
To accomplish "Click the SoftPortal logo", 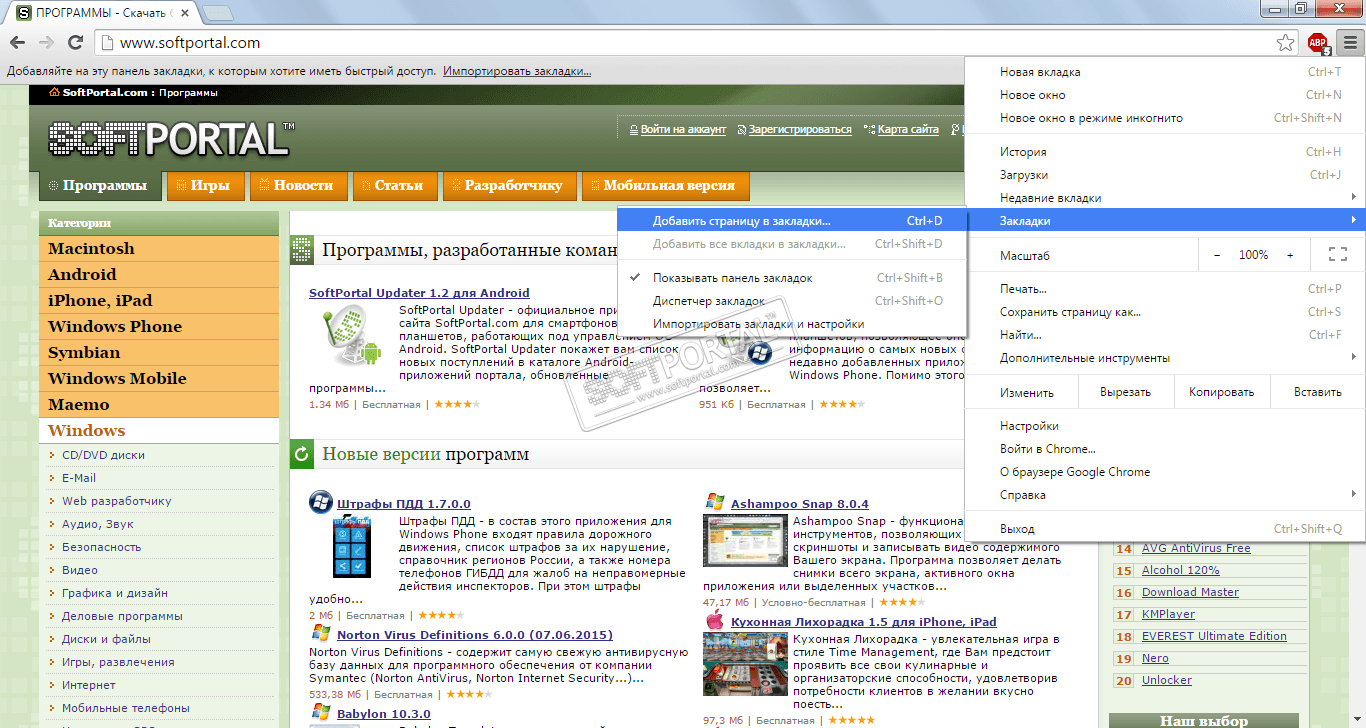I will tap(171, 139).
